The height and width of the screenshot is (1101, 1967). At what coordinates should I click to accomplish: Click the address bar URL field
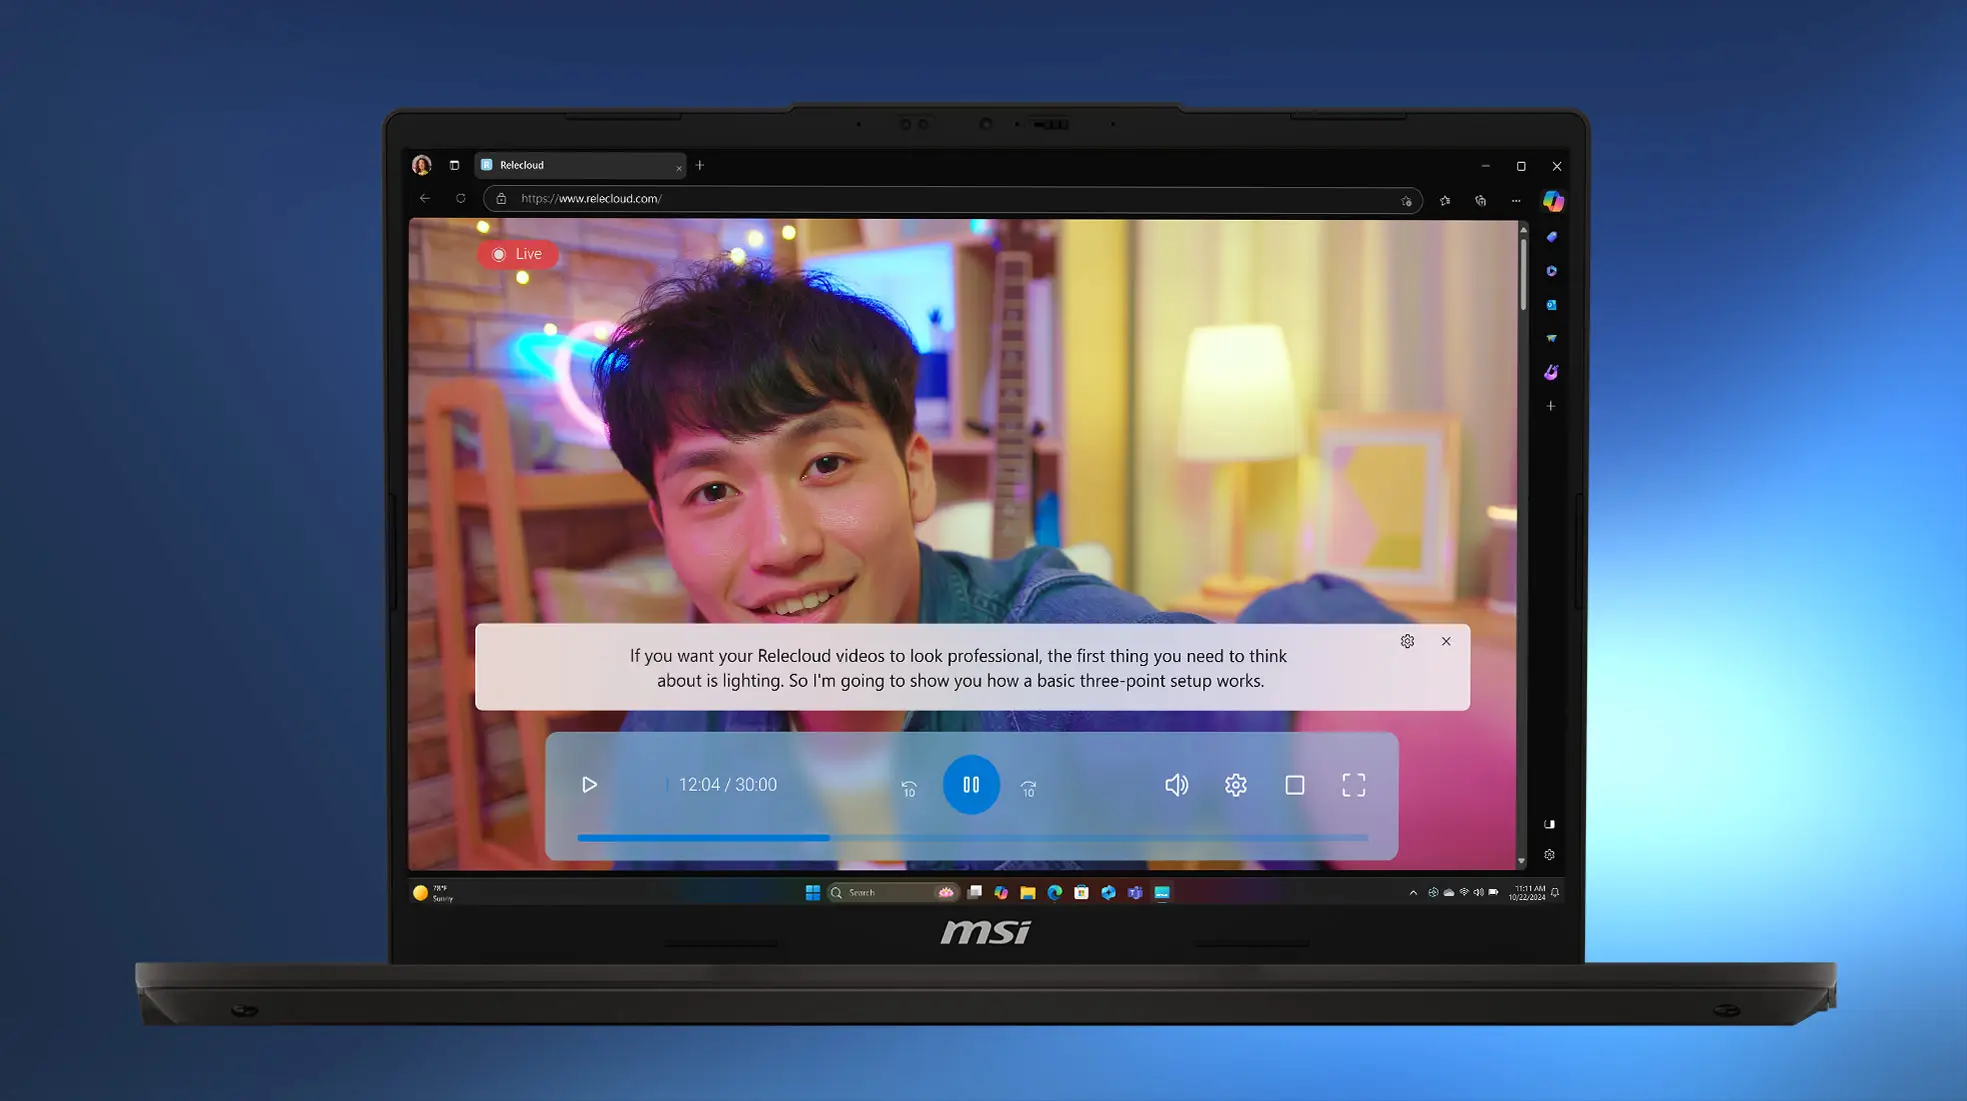(x=900, y=198)
